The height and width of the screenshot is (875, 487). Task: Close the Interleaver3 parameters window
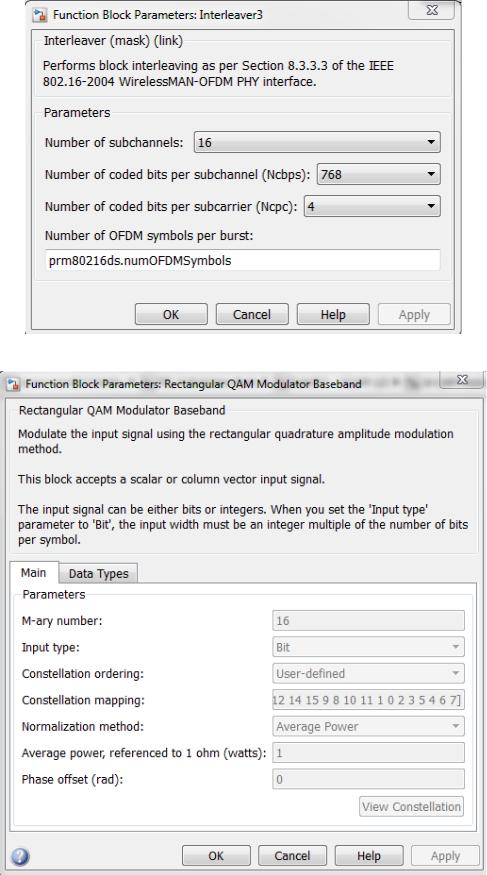432,9
